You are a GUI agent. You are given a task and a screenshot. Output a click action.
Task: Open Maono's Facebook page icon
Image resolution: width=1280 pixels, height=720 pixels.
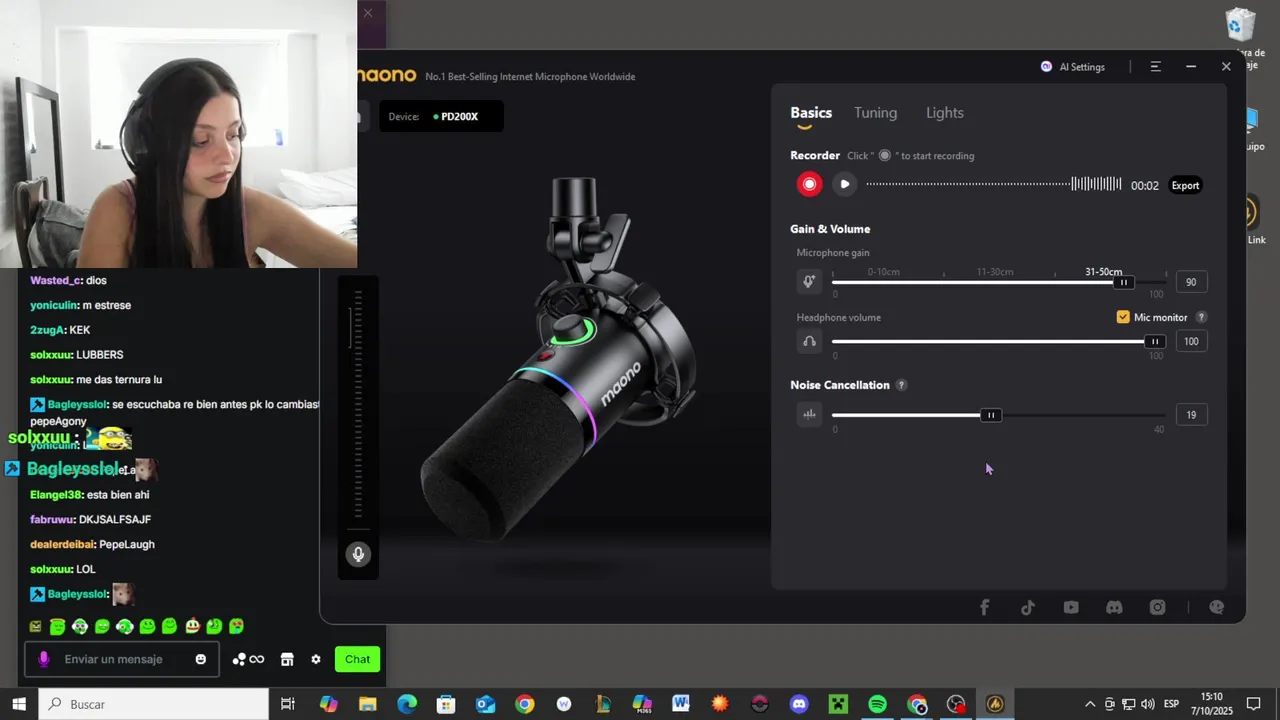[984, 607]
